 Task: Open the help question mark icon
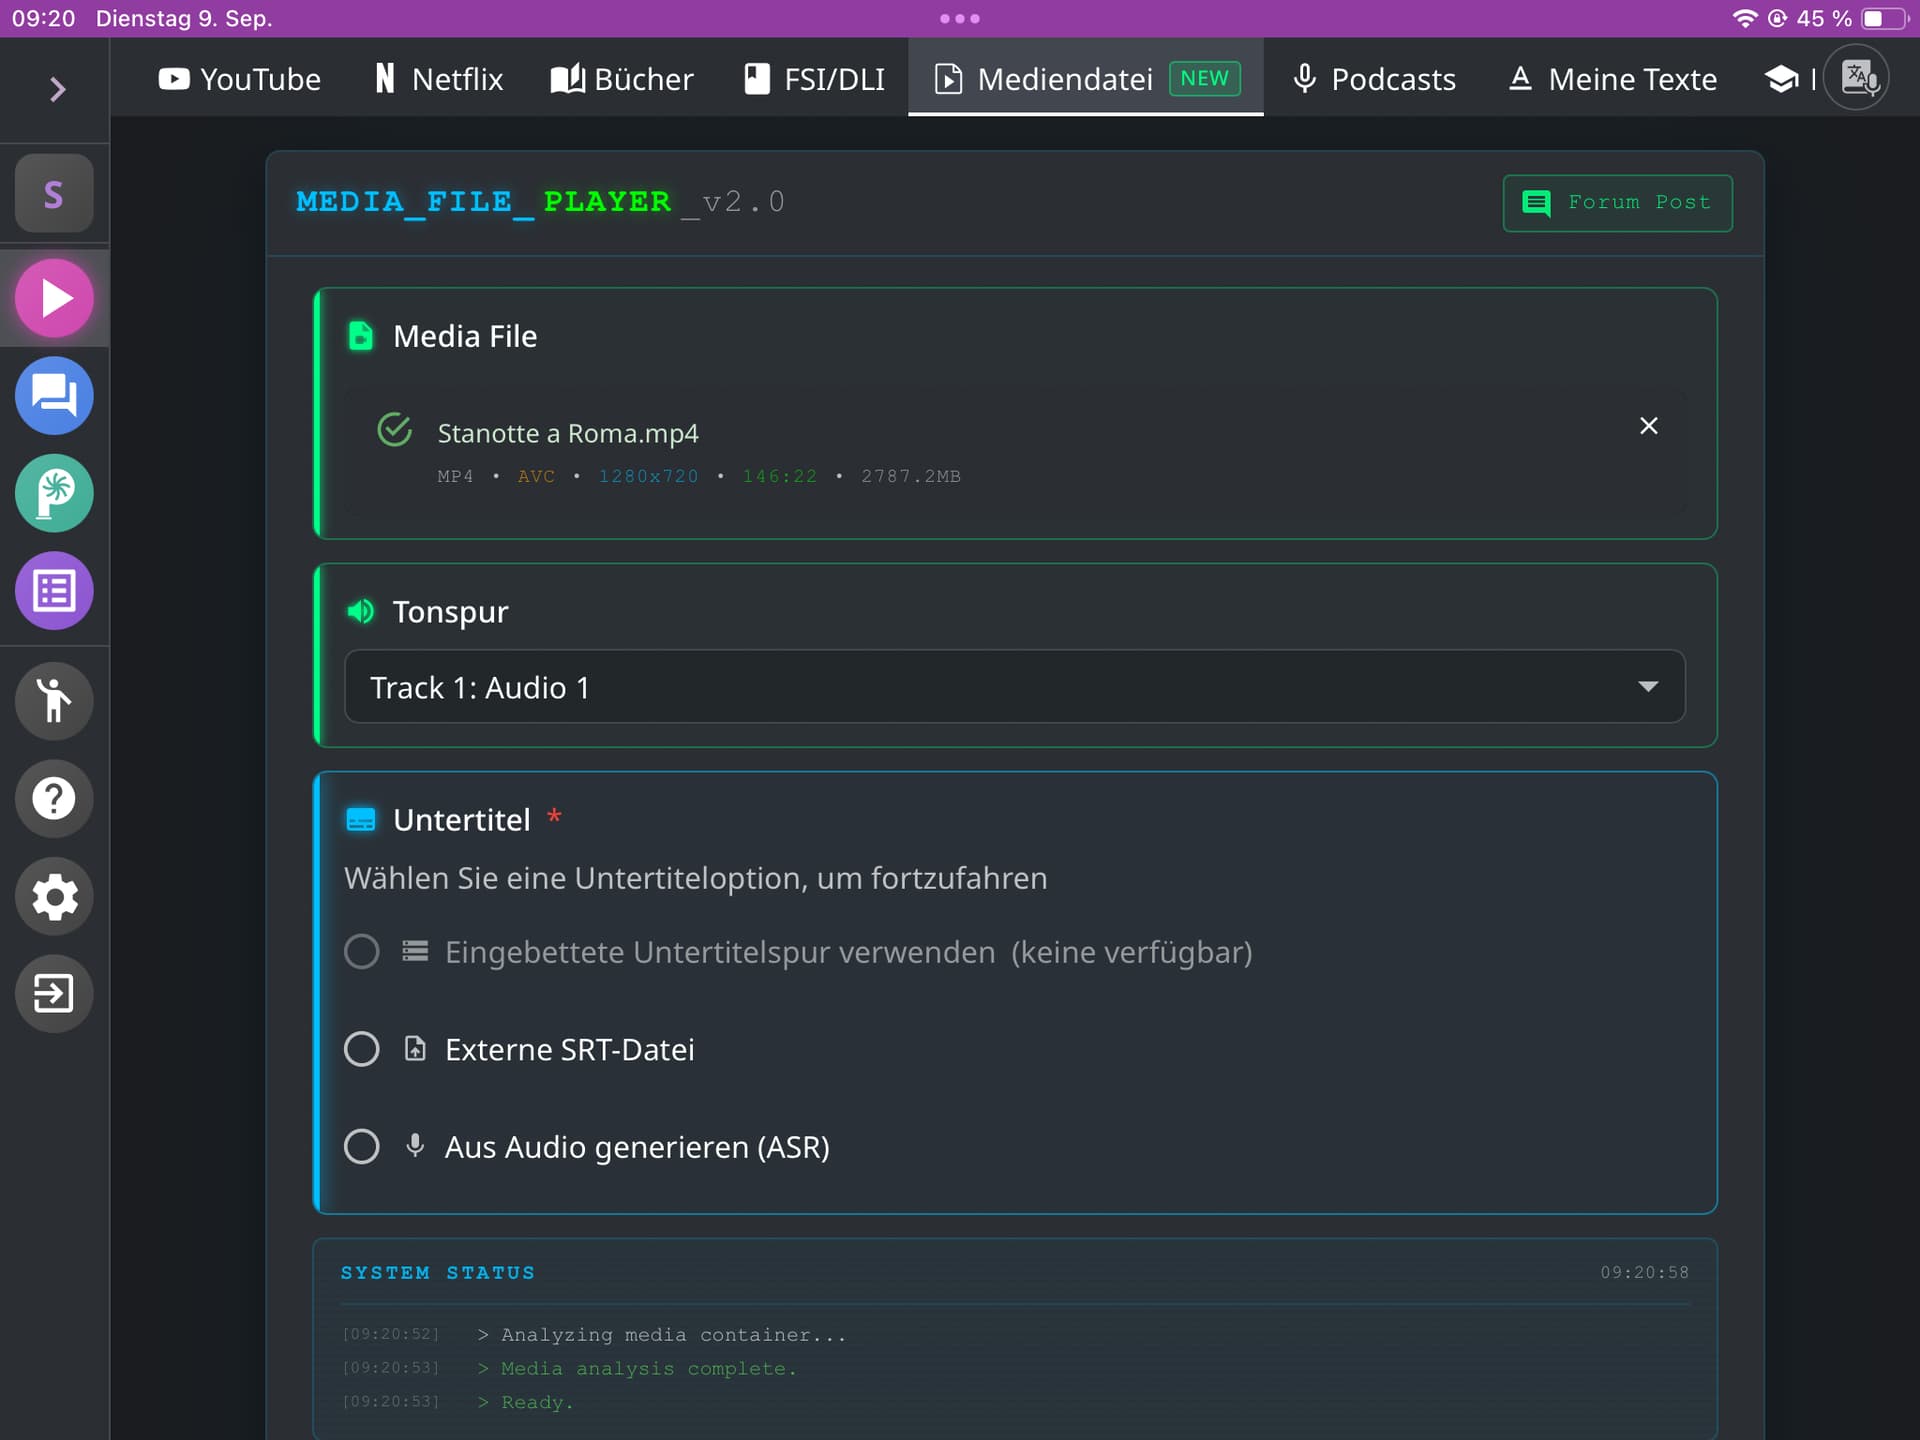click(x=54, y=798)
